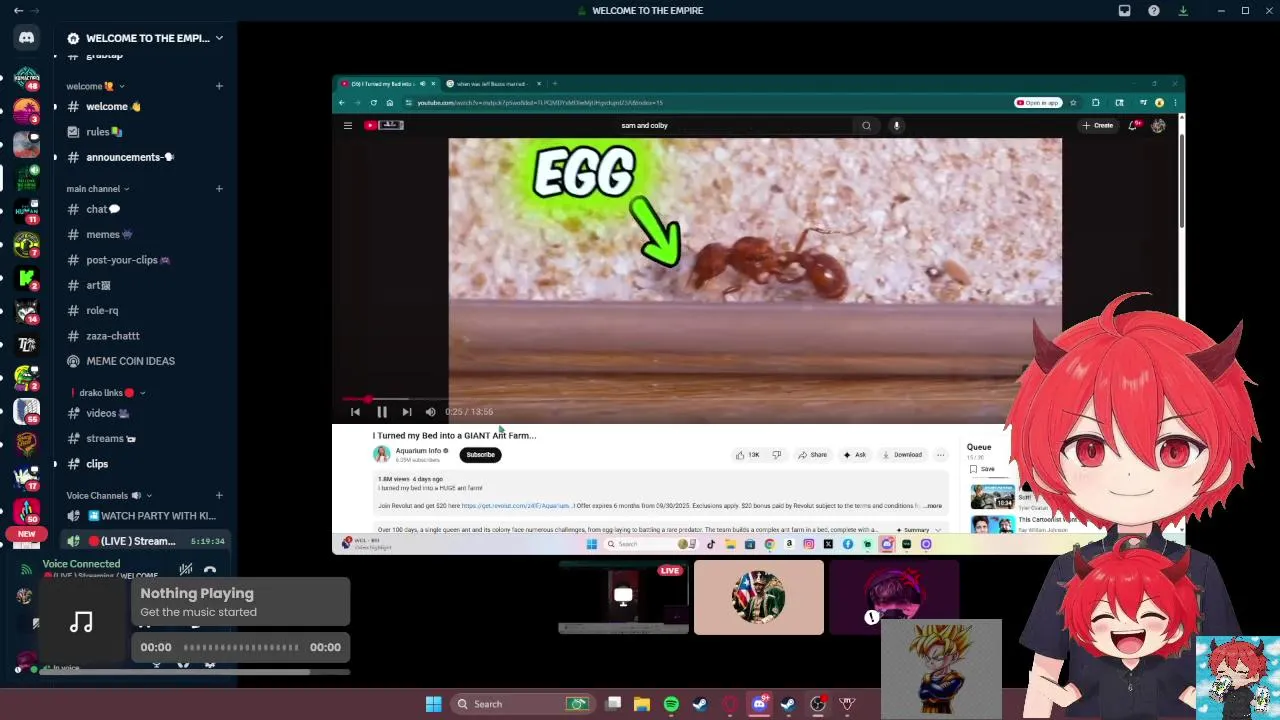1280x720 pixels.
Task: Click YouTube search field containing sam and colby
Action: (736, 125)
